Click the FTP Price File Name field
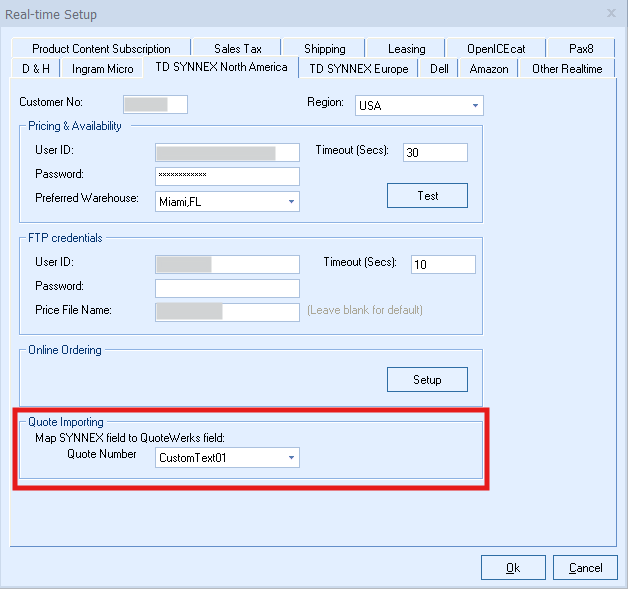 coord(227,312)
